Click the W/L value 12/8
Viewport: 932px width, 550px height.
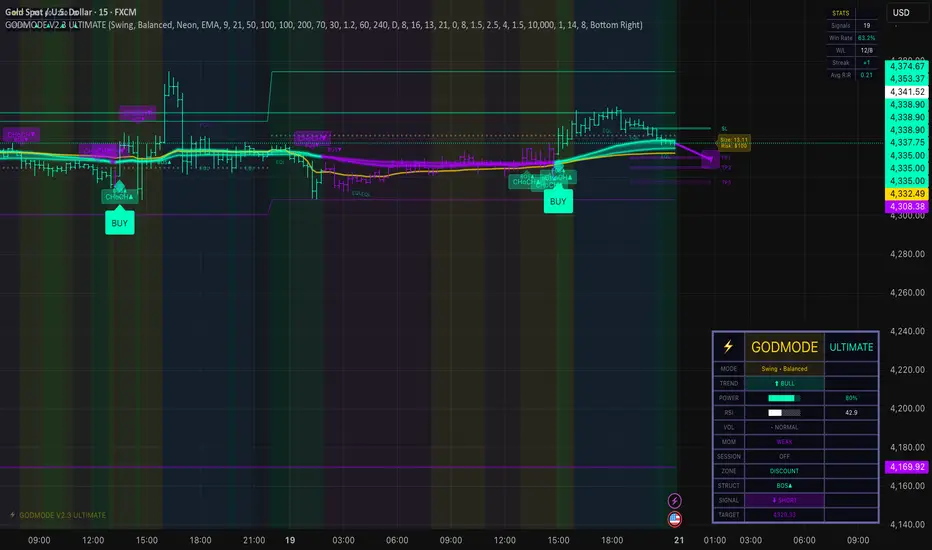[x=867, y=51]
